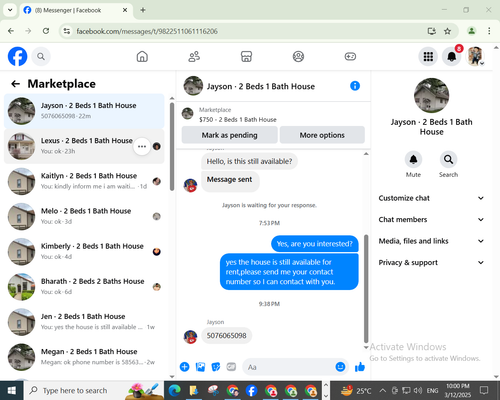Click the conversation list scrollbar
500x400 pixels.
[172, 147]
